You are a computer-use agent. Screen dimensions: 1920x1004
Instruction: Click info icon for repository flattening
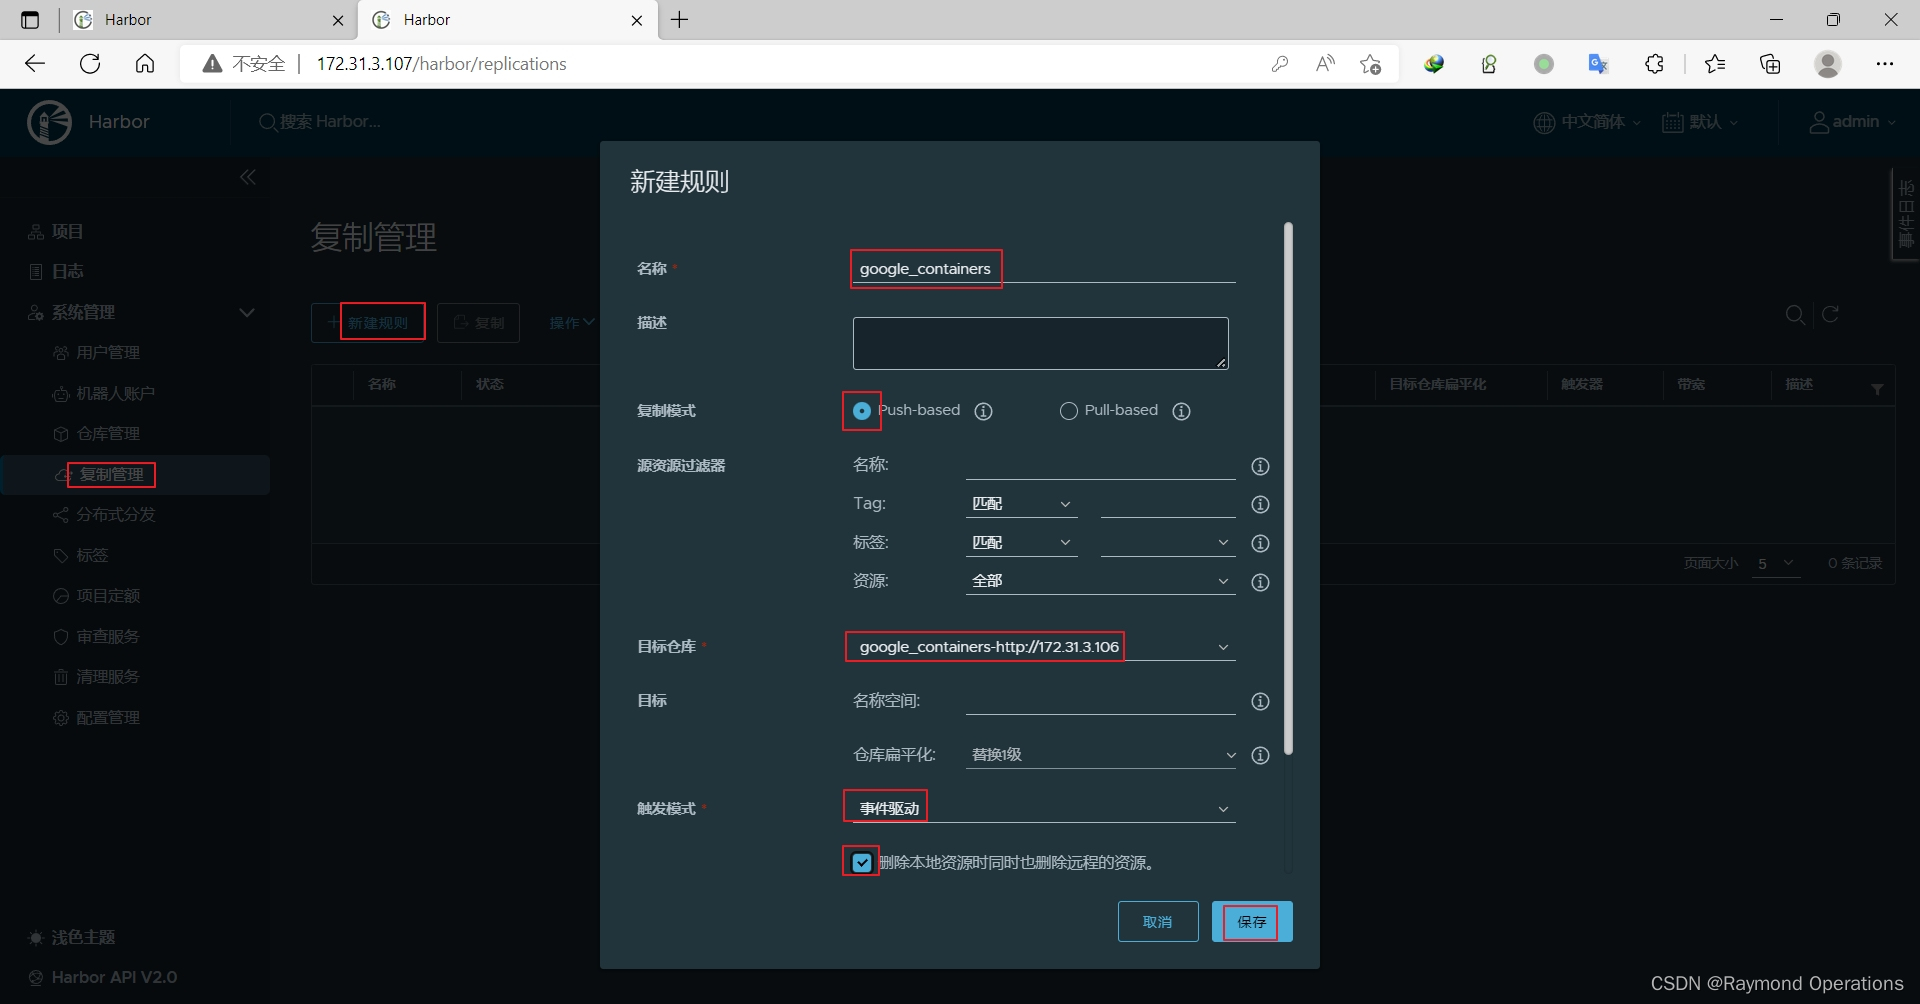1260,755
